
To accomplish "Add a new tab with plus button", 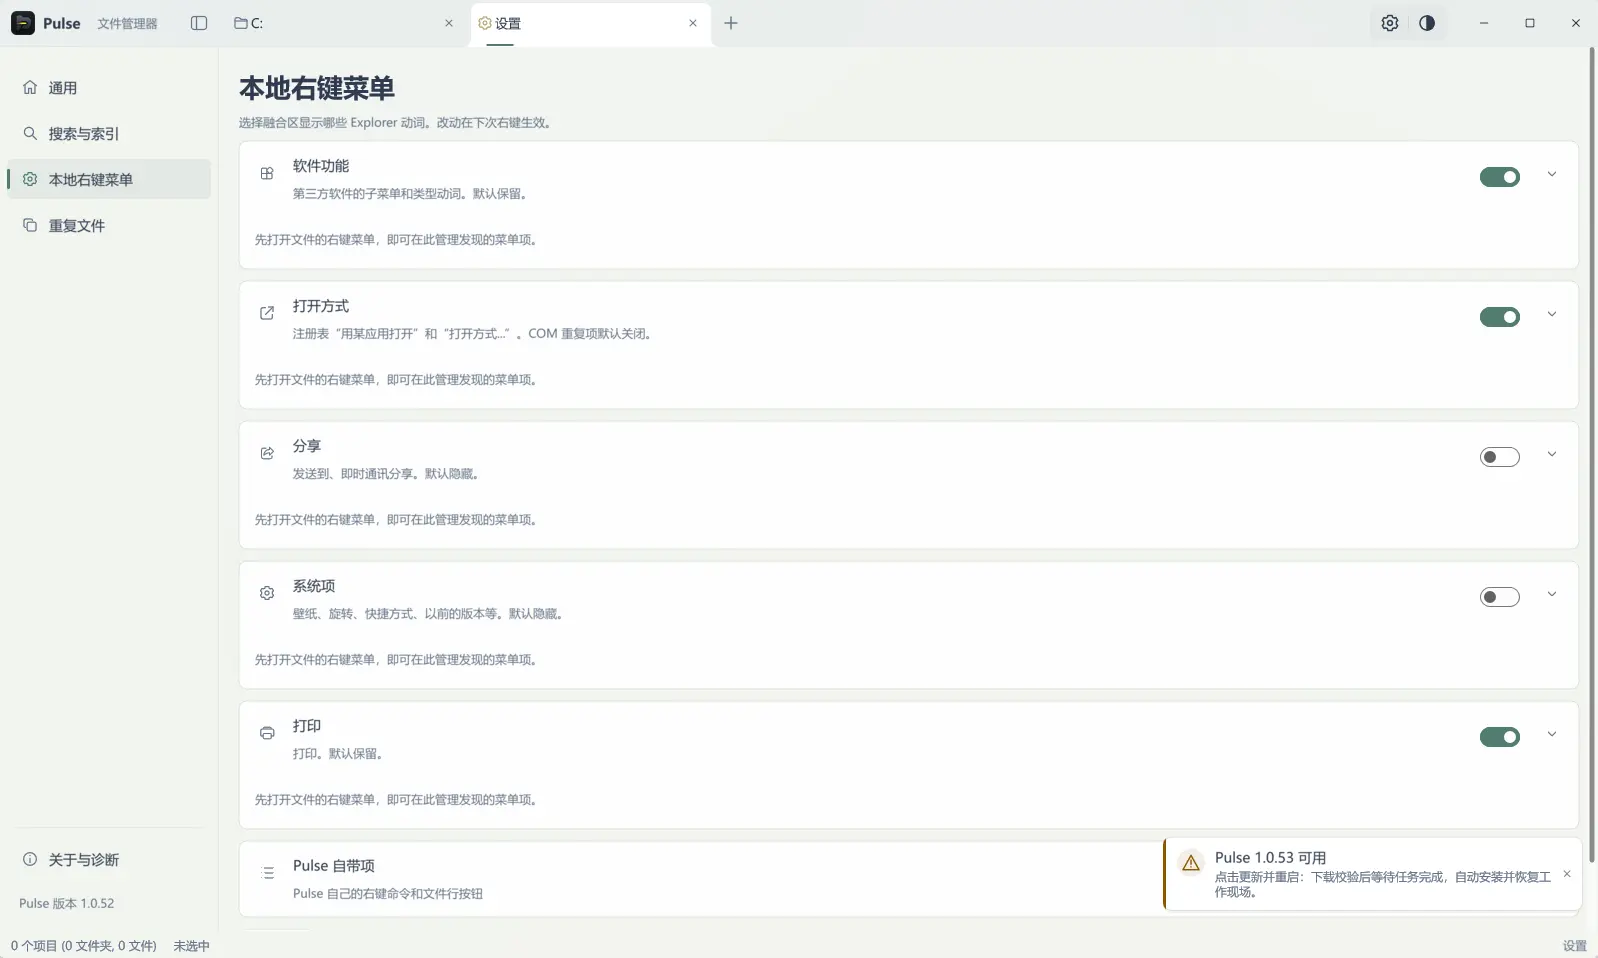I will (x=731, y=23).
